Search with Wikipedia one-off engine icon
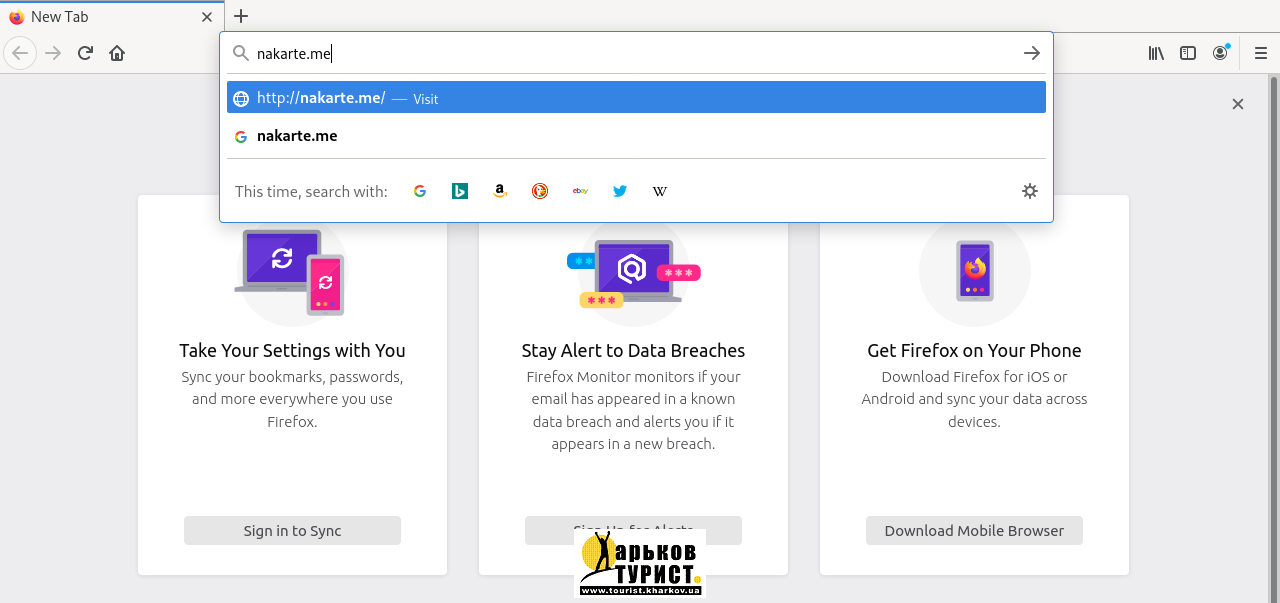Viewport: 1280px width, 603px height. [x=660, y=191]
